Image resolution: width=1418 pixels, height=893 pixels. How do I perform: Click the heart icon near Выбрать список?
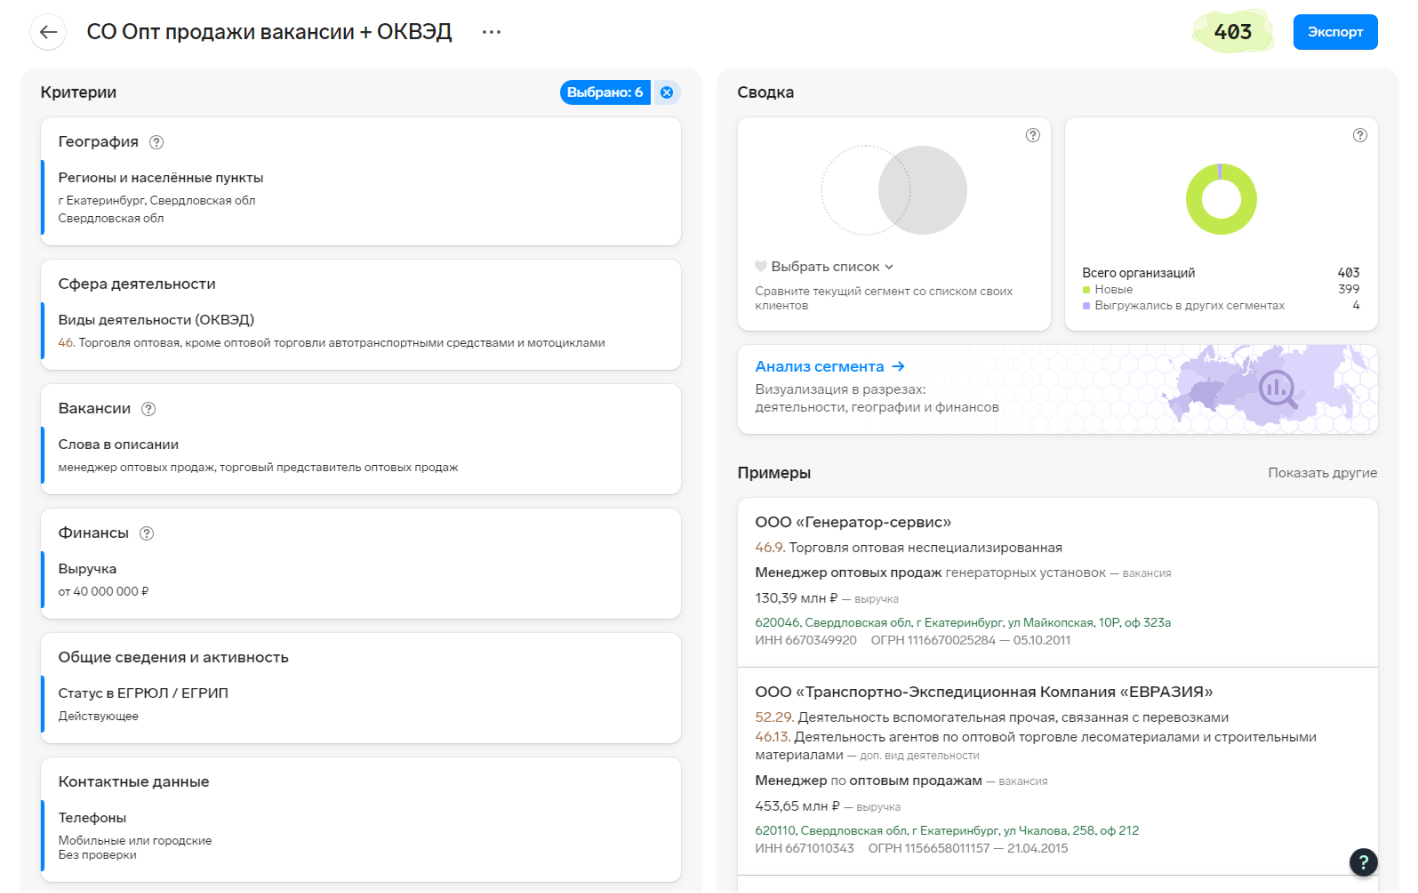pos(761,267)
